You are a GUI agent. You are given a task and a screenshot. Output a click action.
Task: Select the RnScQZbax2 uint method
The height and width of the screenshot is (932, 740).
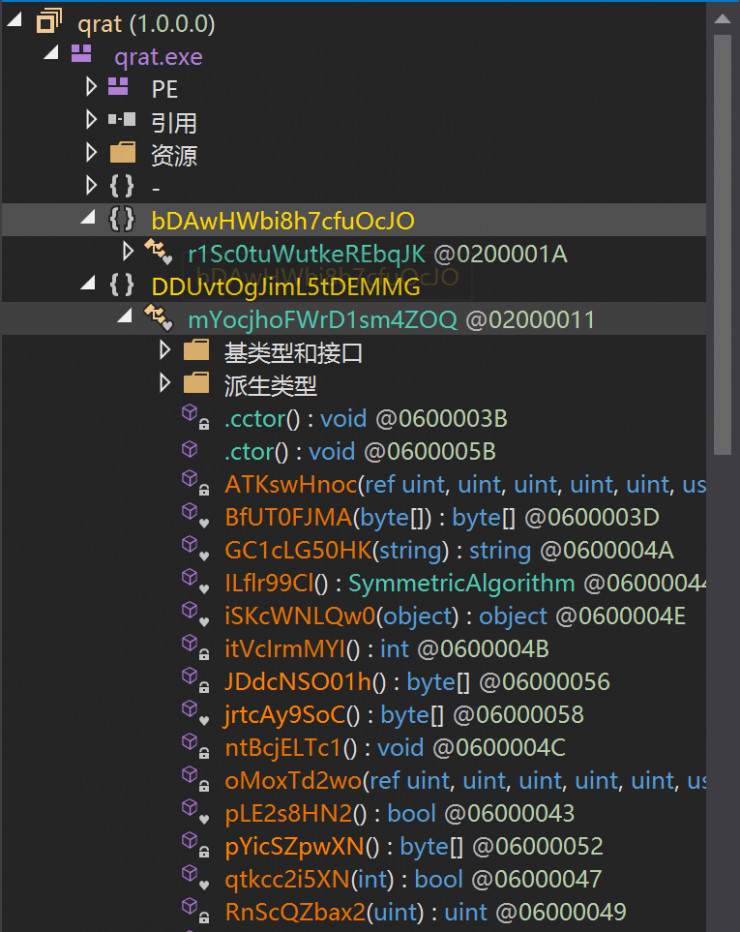coord(282,912)
